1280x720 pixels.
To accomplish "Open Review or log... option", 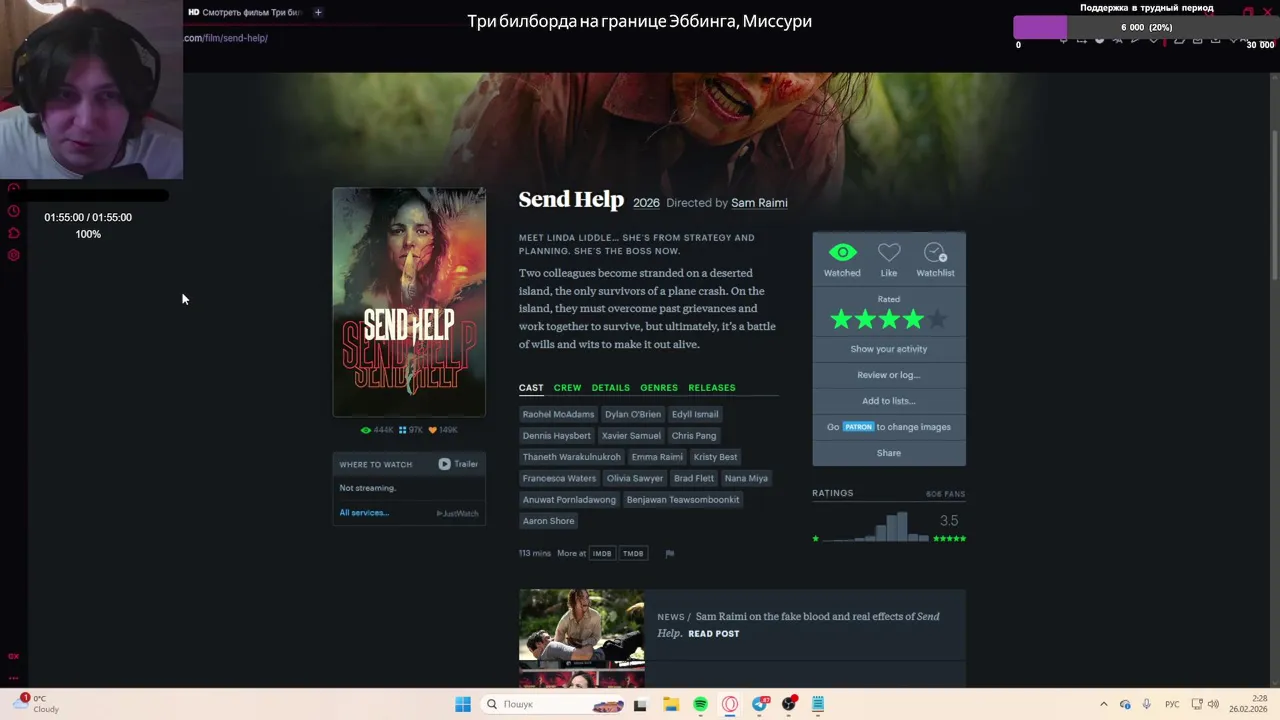I will (x=889, y=375).
